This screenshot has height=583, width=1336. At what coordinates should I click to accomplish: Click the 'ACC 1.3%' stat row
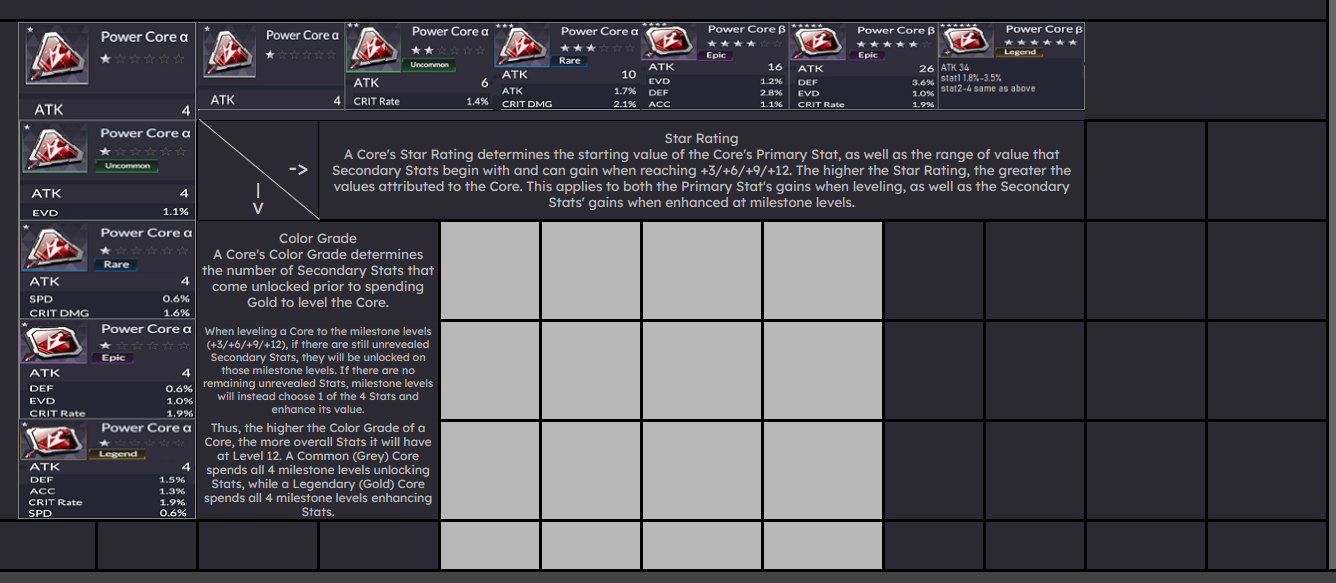pyautogui.click(x=108, y=491)
